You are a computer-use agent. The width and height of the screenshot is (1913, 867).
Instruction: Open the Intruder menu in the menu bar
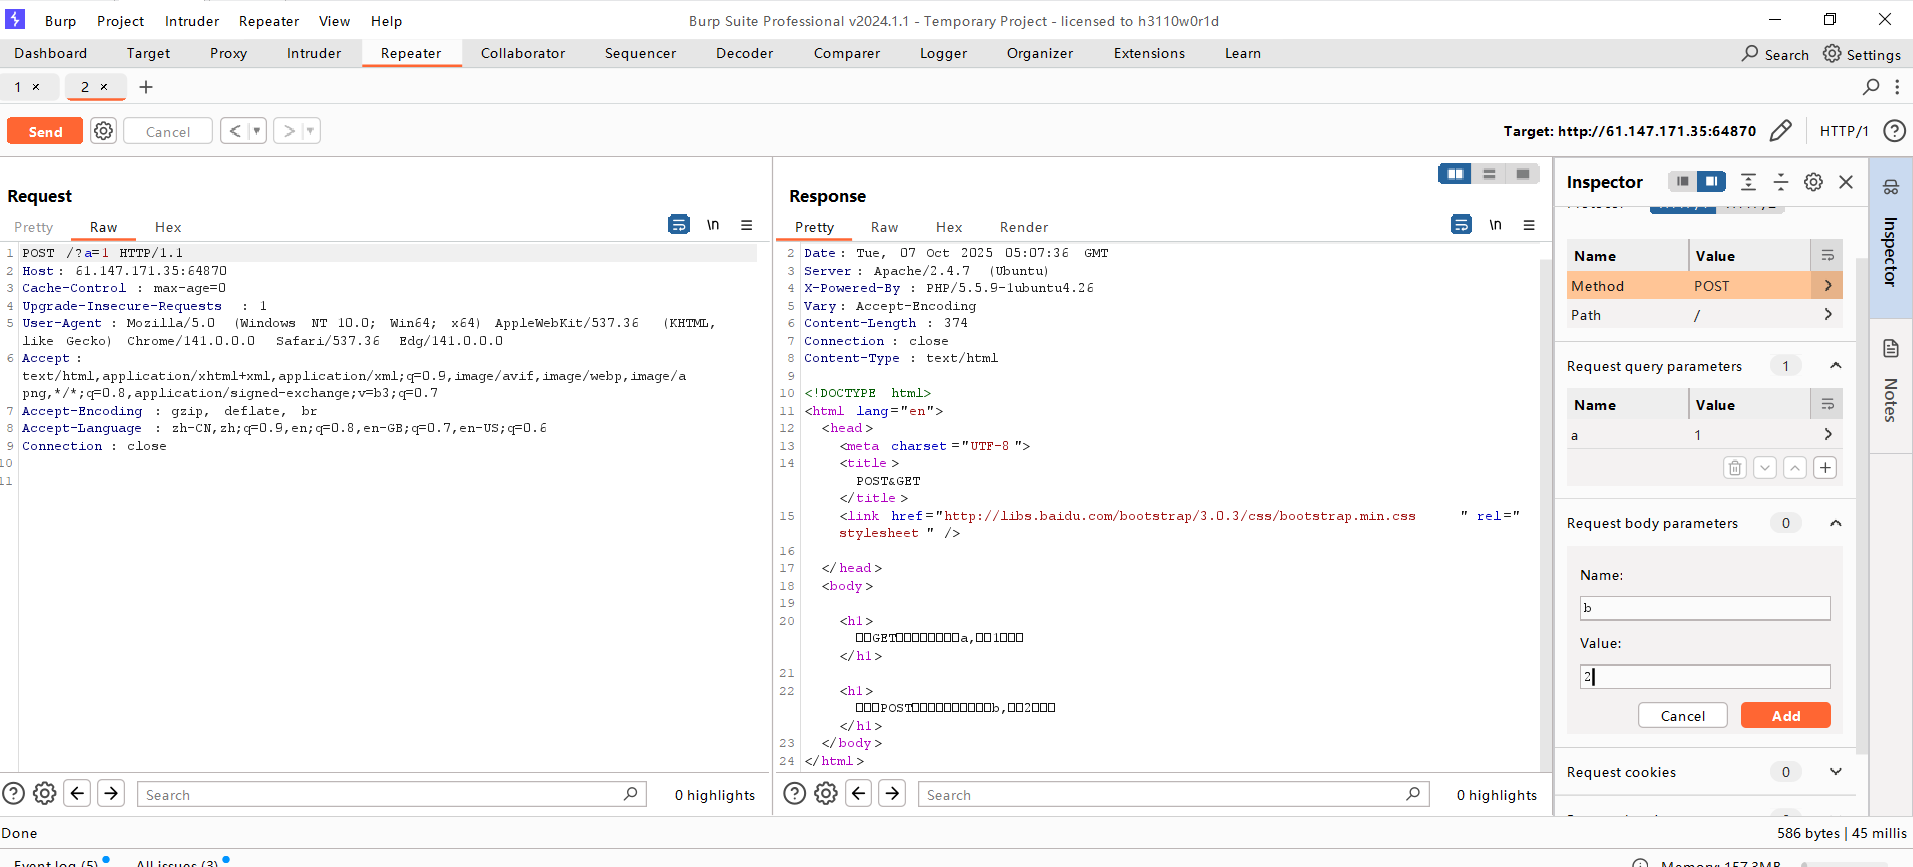[x=192, y=21]
